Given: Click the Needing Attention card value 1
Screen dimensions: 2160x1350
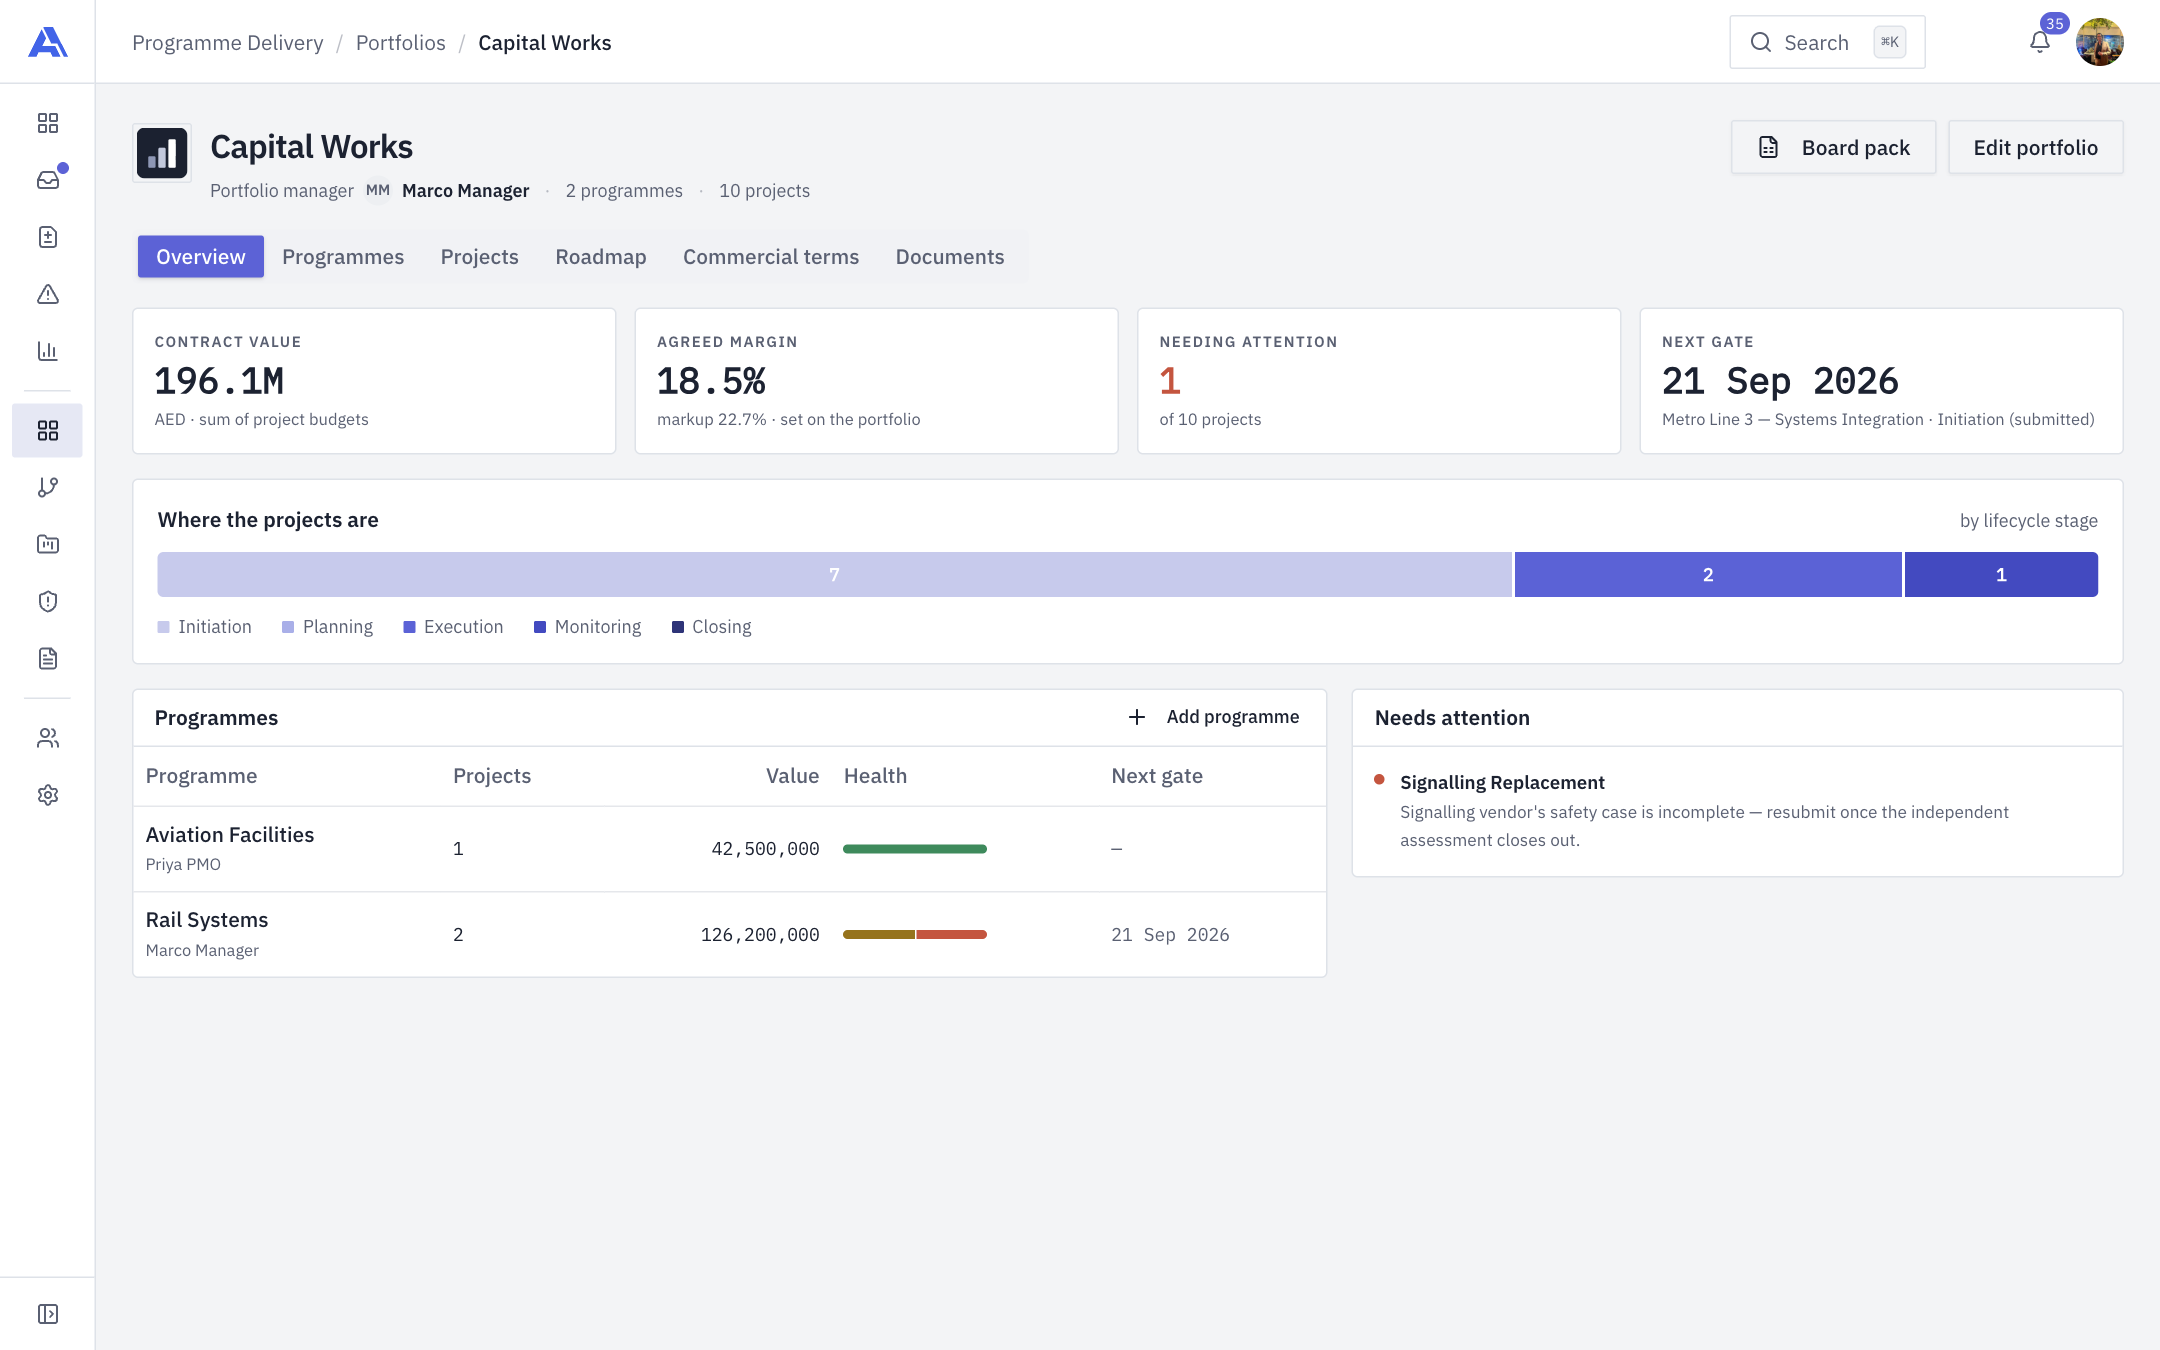Looking at the screenshot, I should click(1170, 381).
